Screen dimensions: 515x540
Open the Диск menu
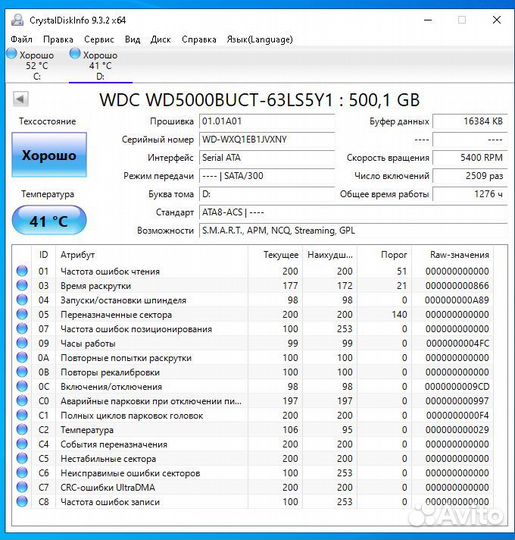point(161,39)
